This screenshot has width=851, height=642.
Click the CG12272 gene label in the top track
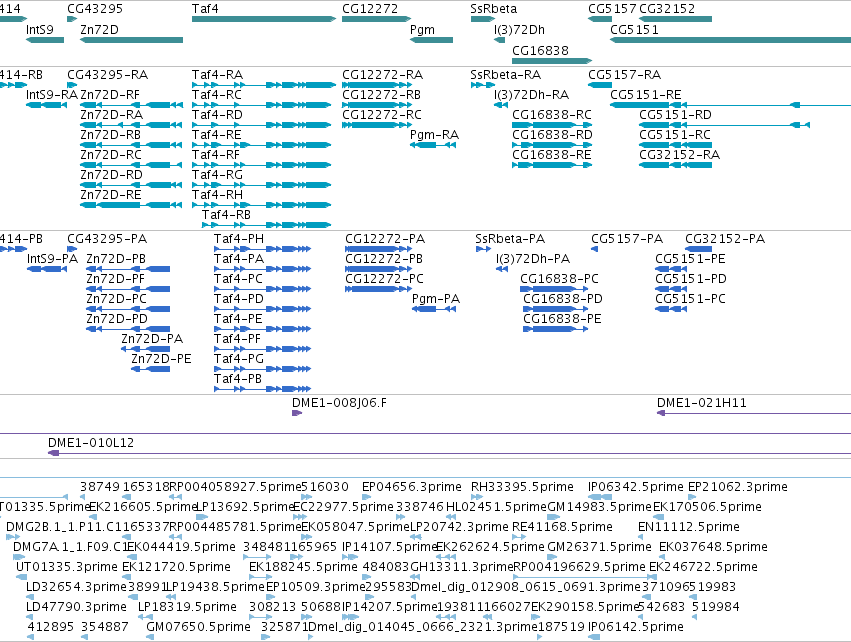click(370, 9)
